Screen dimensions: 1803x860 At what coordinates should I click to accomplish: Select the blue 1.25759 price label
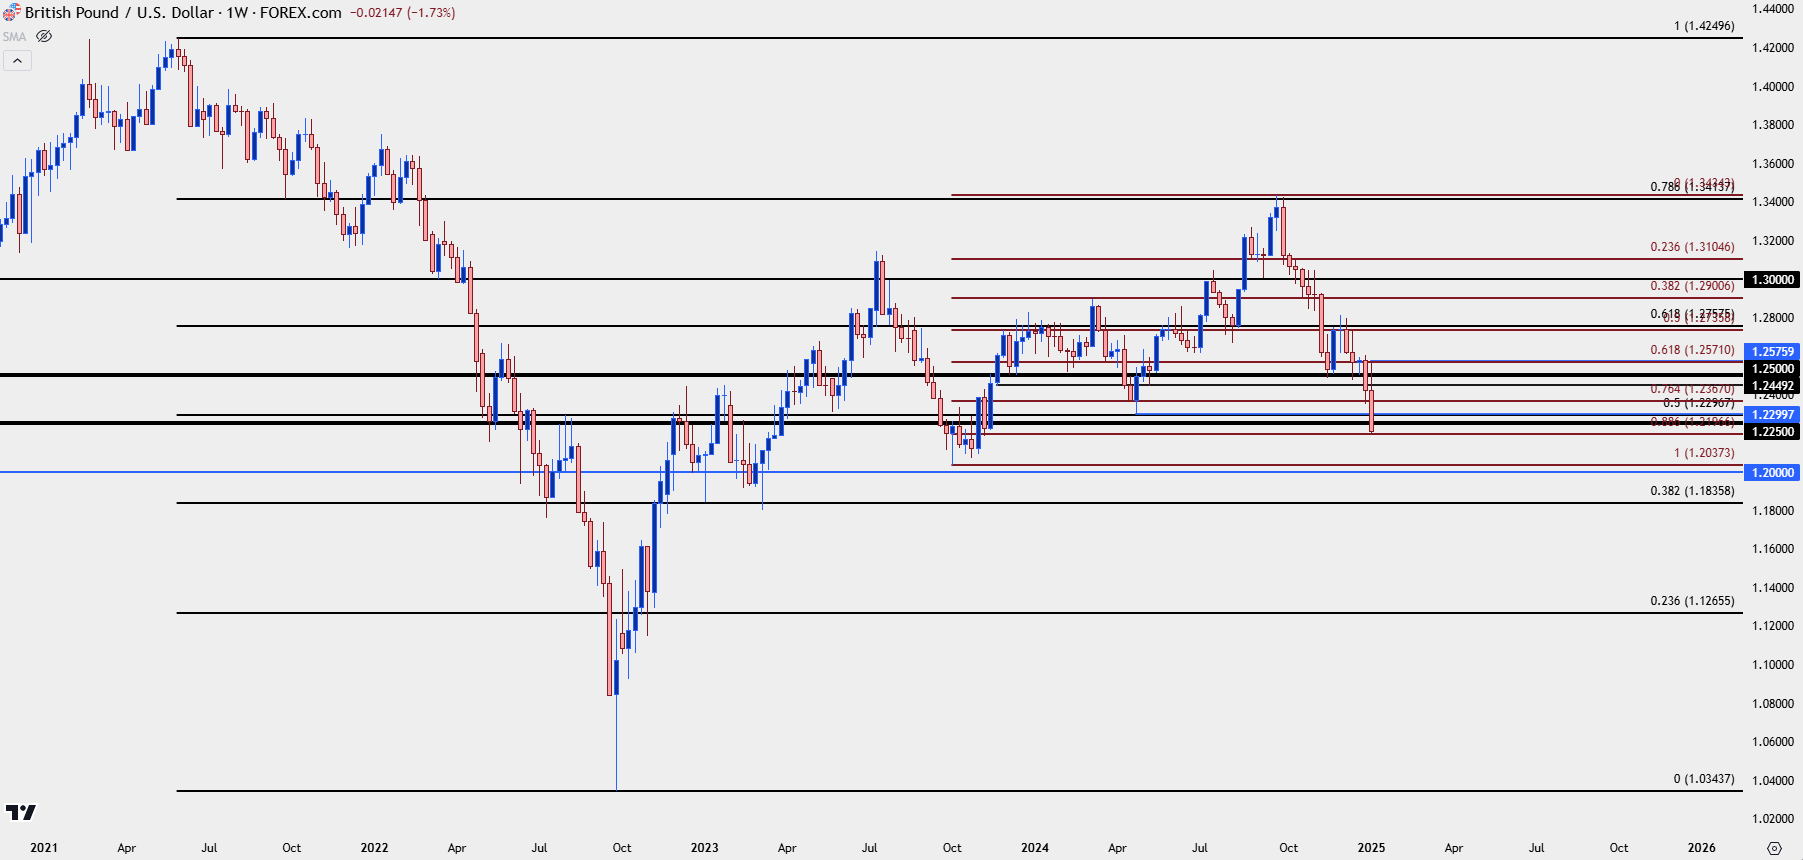pyautogui.click(x=1773, y=352)
